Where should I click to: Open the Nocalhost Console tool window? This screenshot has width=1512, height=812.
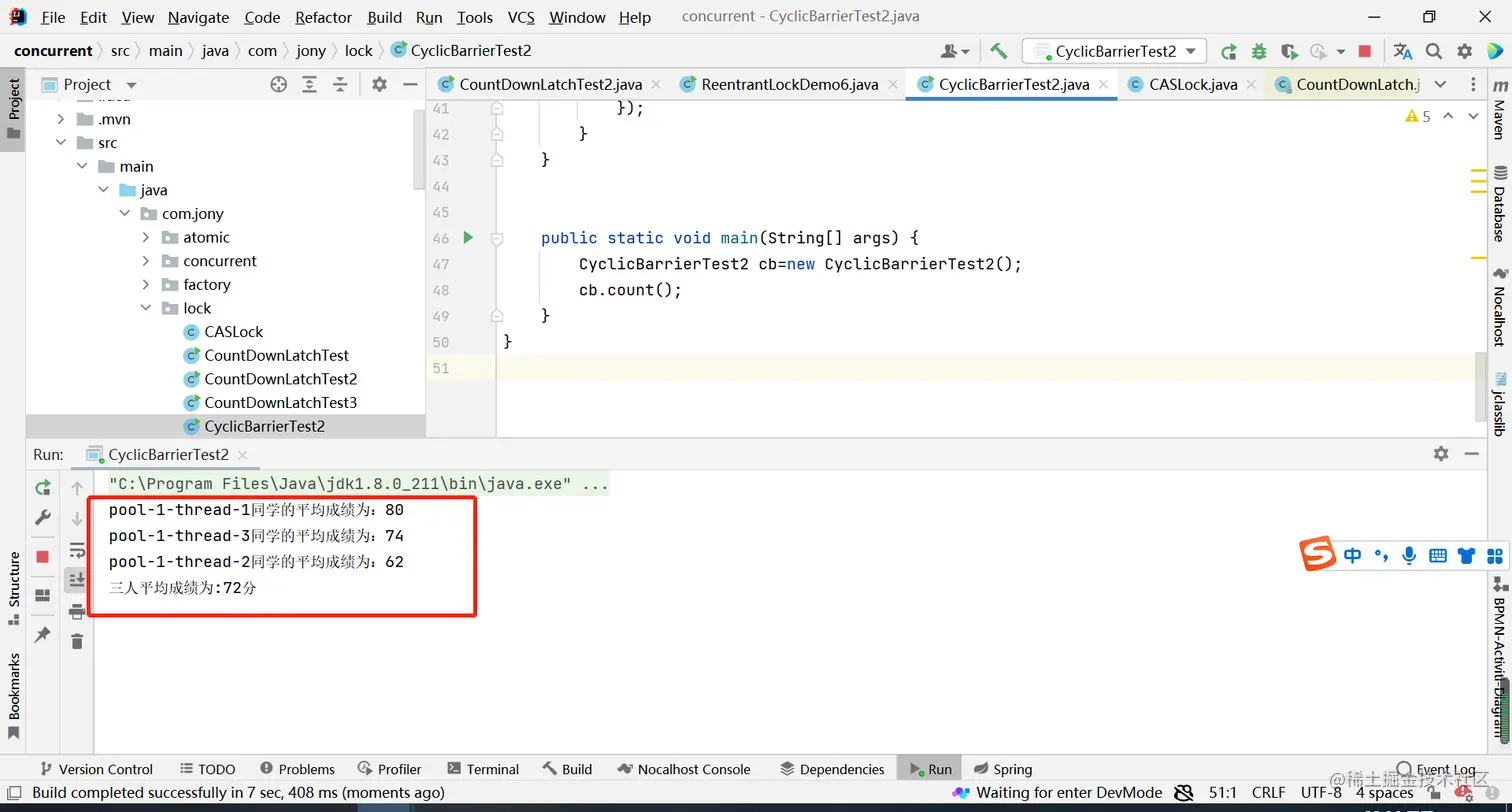pyautogui.click(x=683, y=769)
